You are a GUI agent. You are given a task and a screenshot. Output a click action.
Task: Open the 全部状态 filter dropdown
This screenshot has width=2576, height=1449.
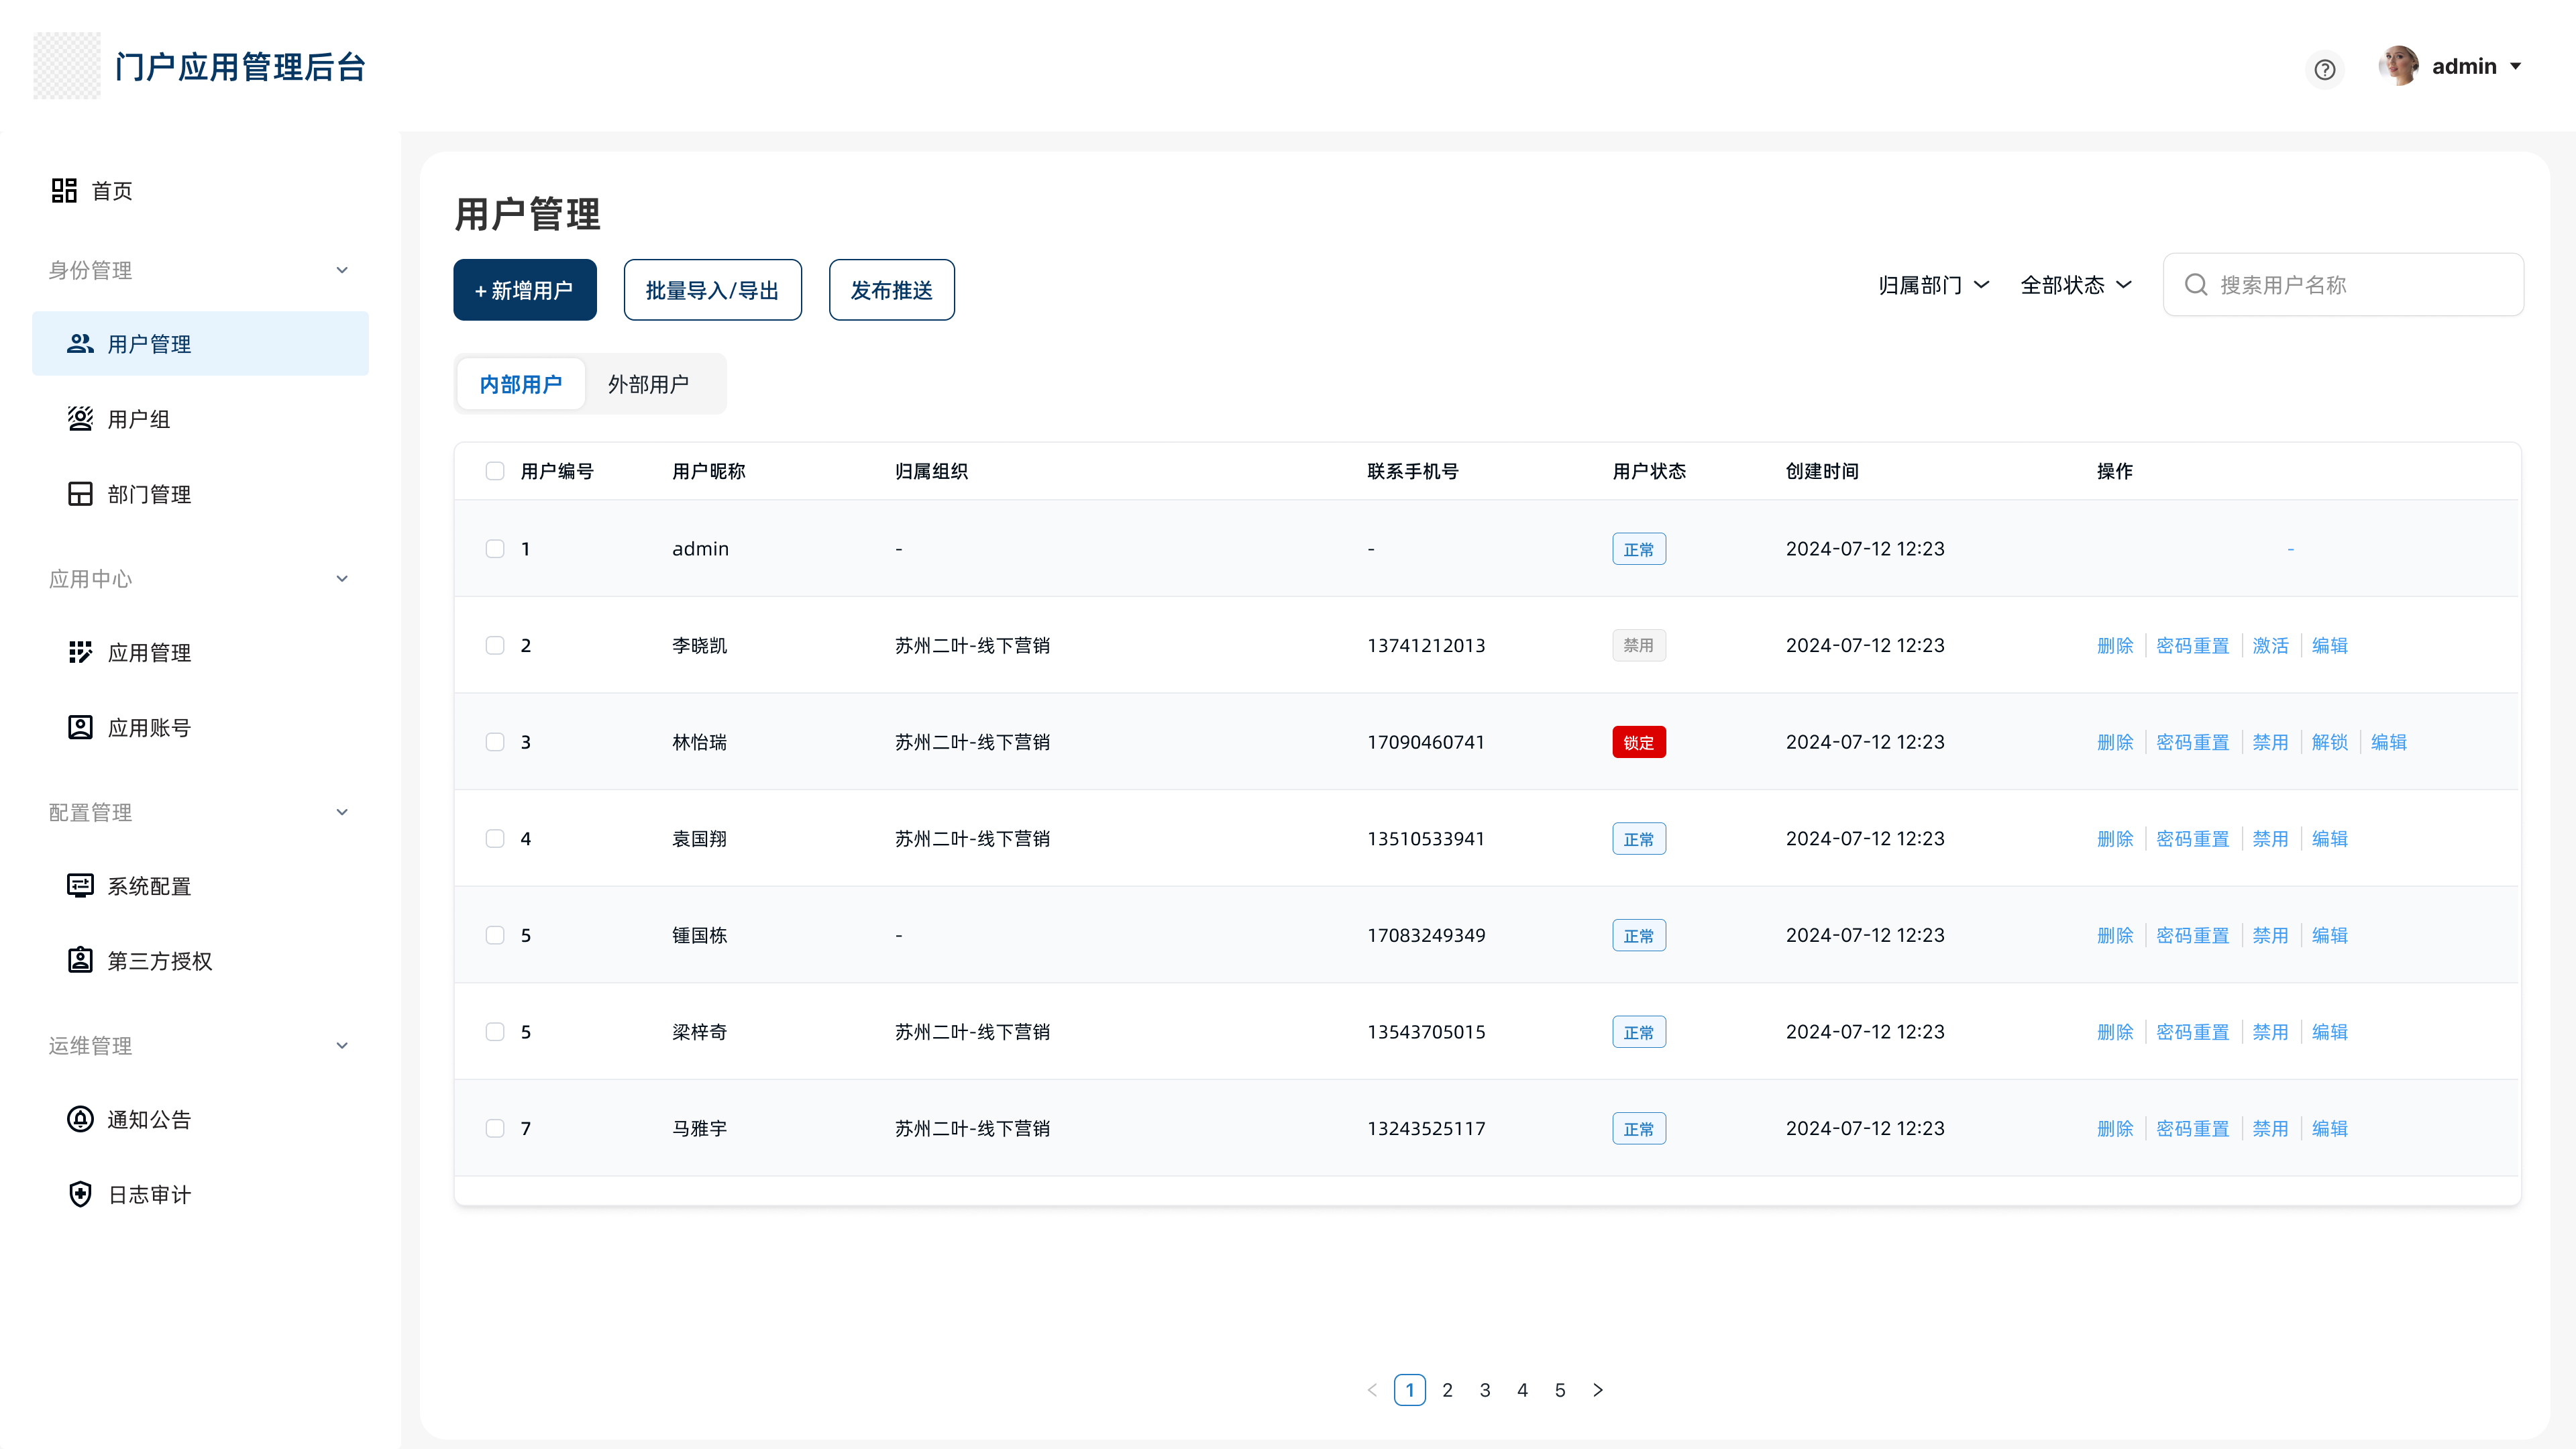[2077, 285]
